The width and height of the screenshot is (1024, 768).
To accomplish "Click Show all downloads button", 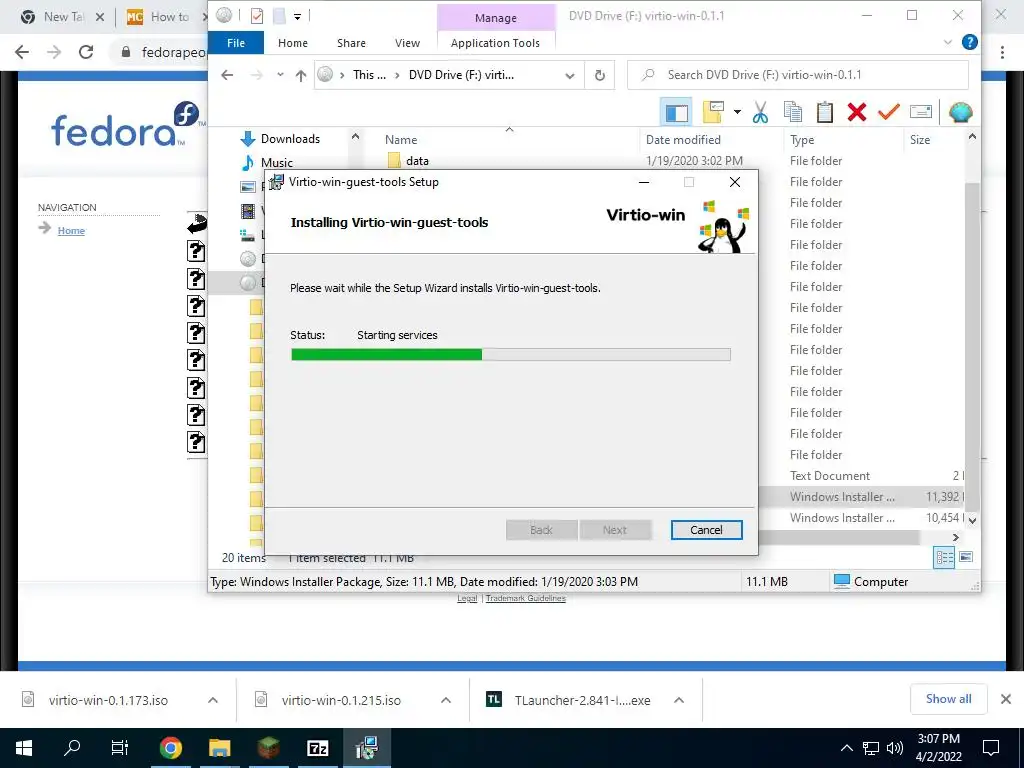I will tap(948, 699).
